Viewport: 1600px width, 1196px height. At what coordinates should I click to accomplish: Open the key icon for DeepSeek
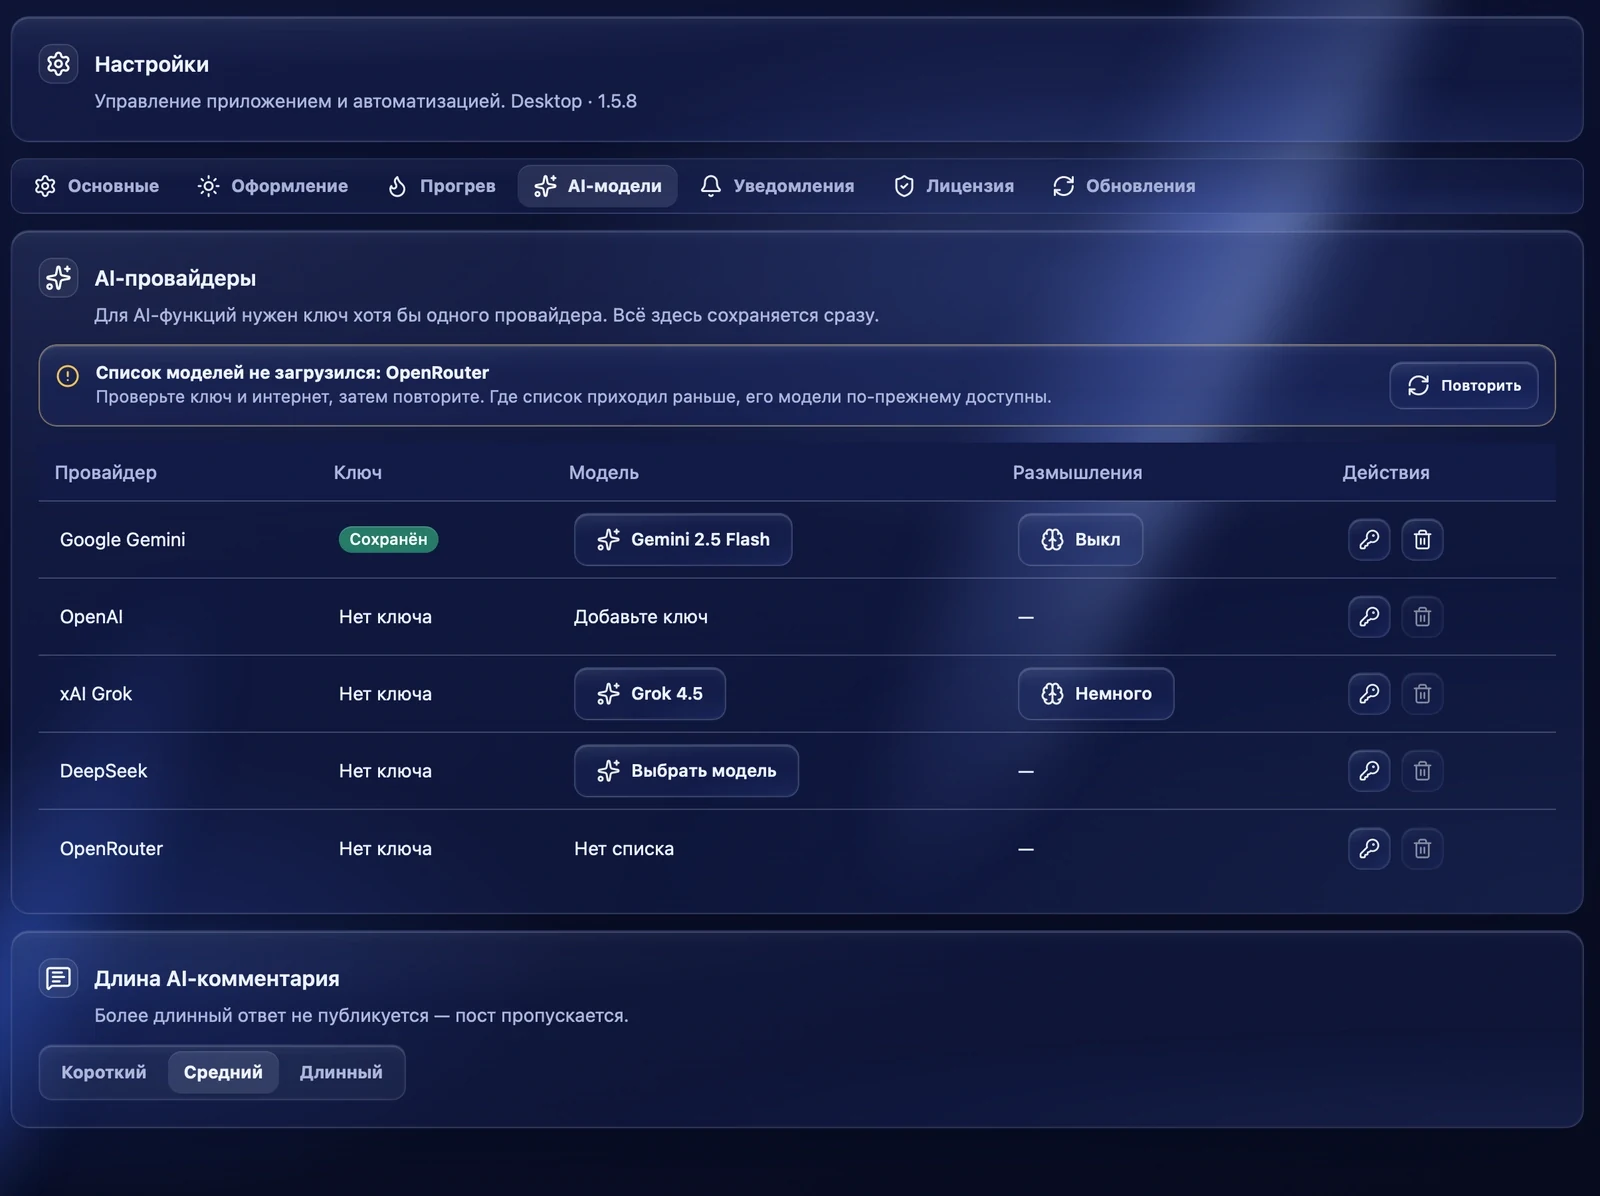(1369, 771)
